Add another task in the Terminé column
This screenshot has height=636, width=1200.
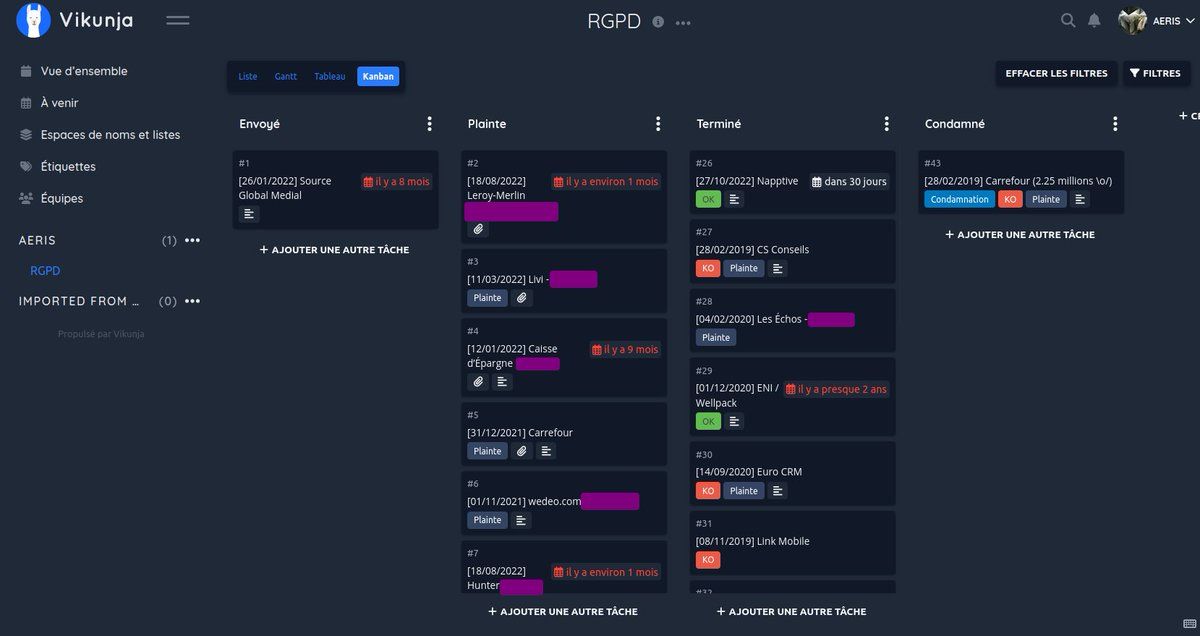pos(792,611)
